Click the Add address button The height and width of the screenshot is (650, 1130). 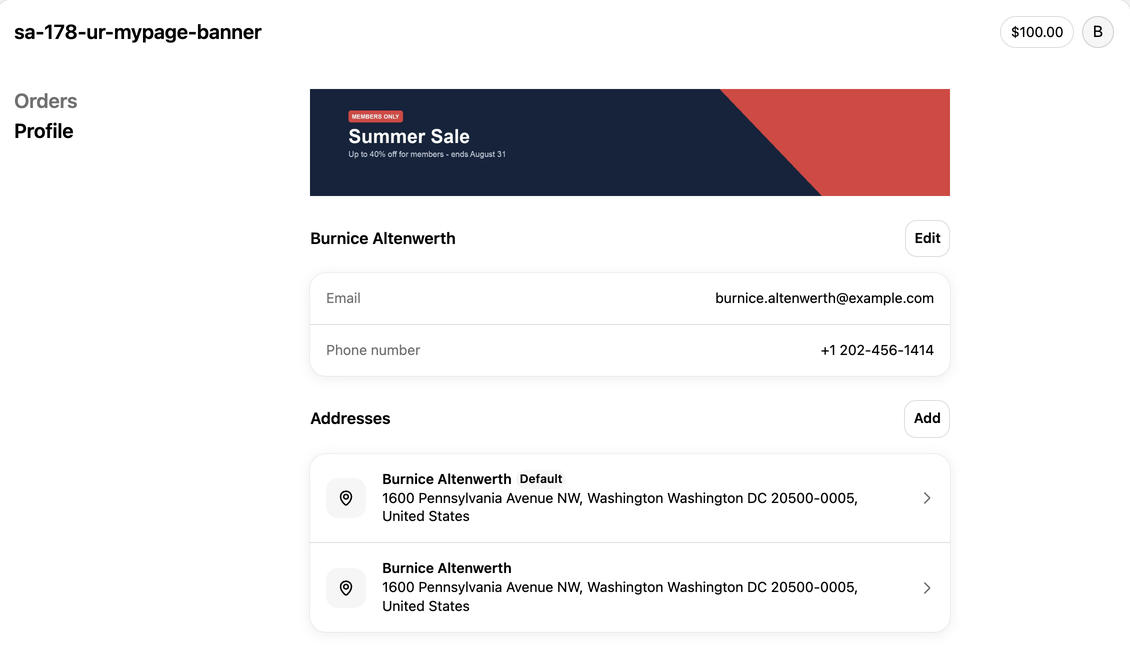pyautogui.click(x=927, y=419)
